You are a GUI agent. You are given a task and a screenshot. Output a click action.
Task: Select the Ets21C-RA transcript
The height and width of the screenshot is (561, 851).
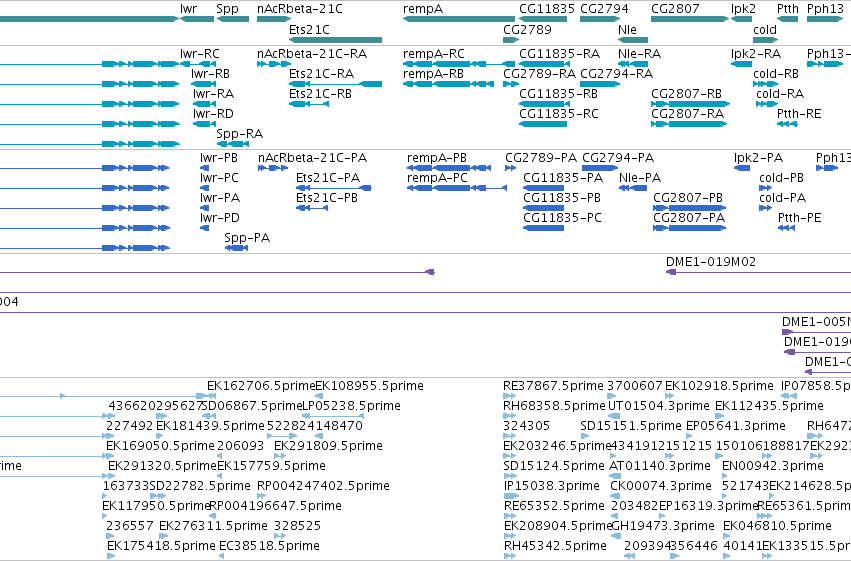coord(335,84)
